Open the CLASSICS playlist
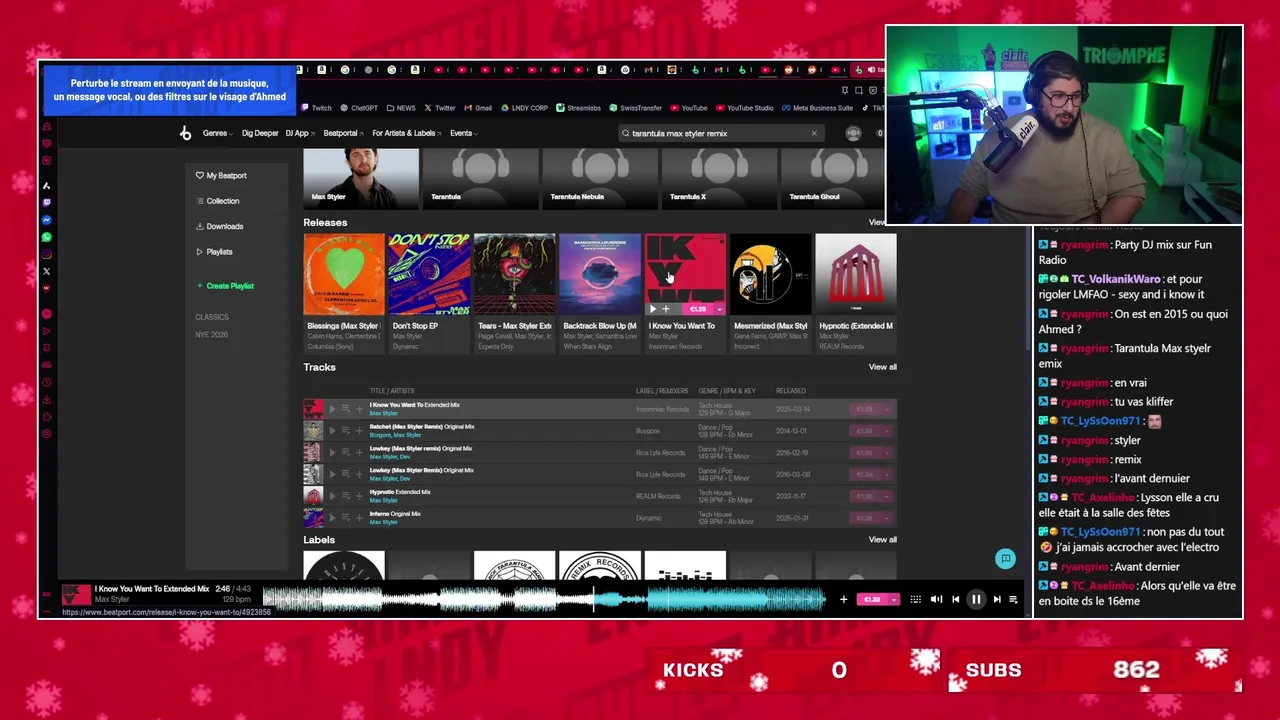The image size is (1280, 720). coord(212,317)
